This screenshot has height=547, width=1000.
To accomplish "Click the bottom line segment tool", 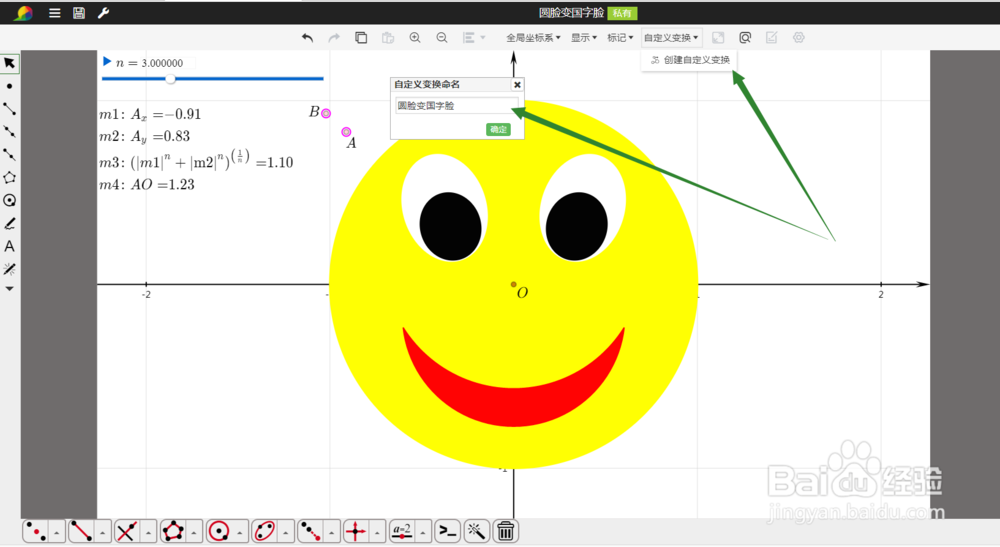I will click(81, 531).
